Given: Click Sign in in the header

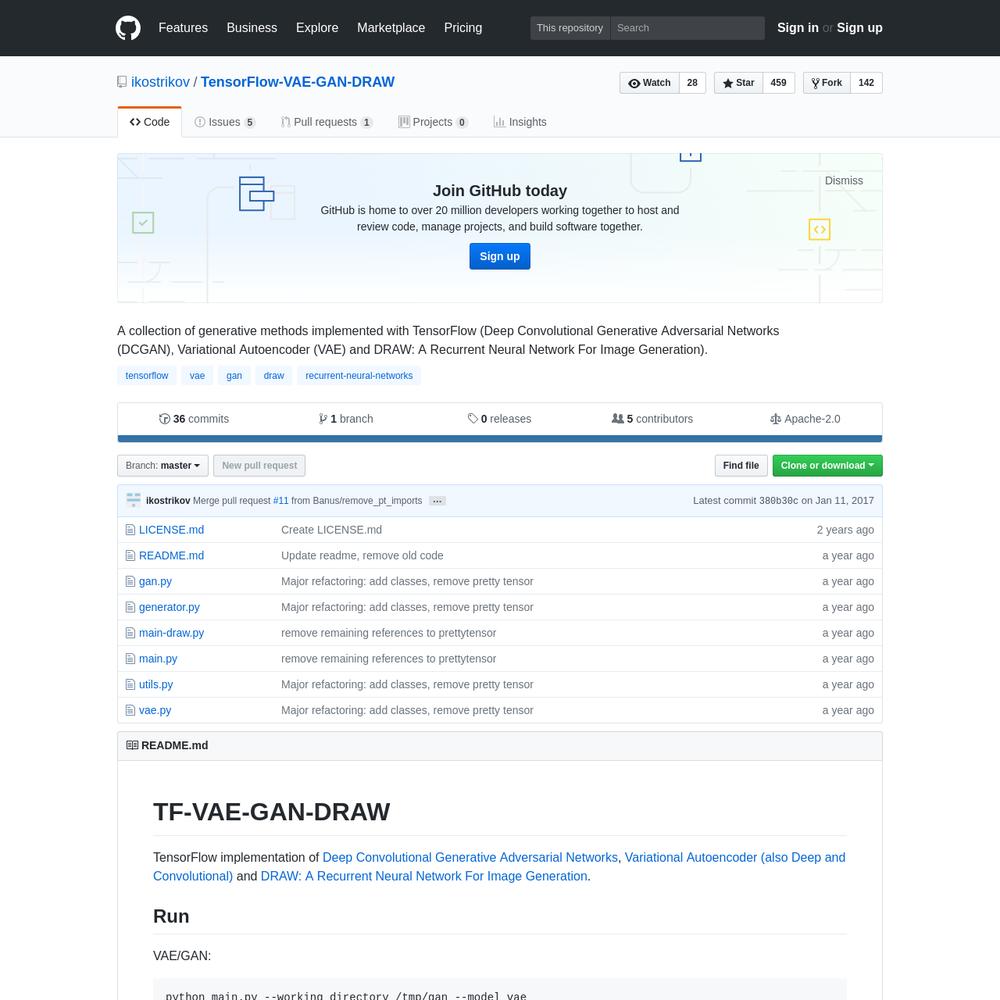Looking at the screenshot, I should tap(797, 28).
